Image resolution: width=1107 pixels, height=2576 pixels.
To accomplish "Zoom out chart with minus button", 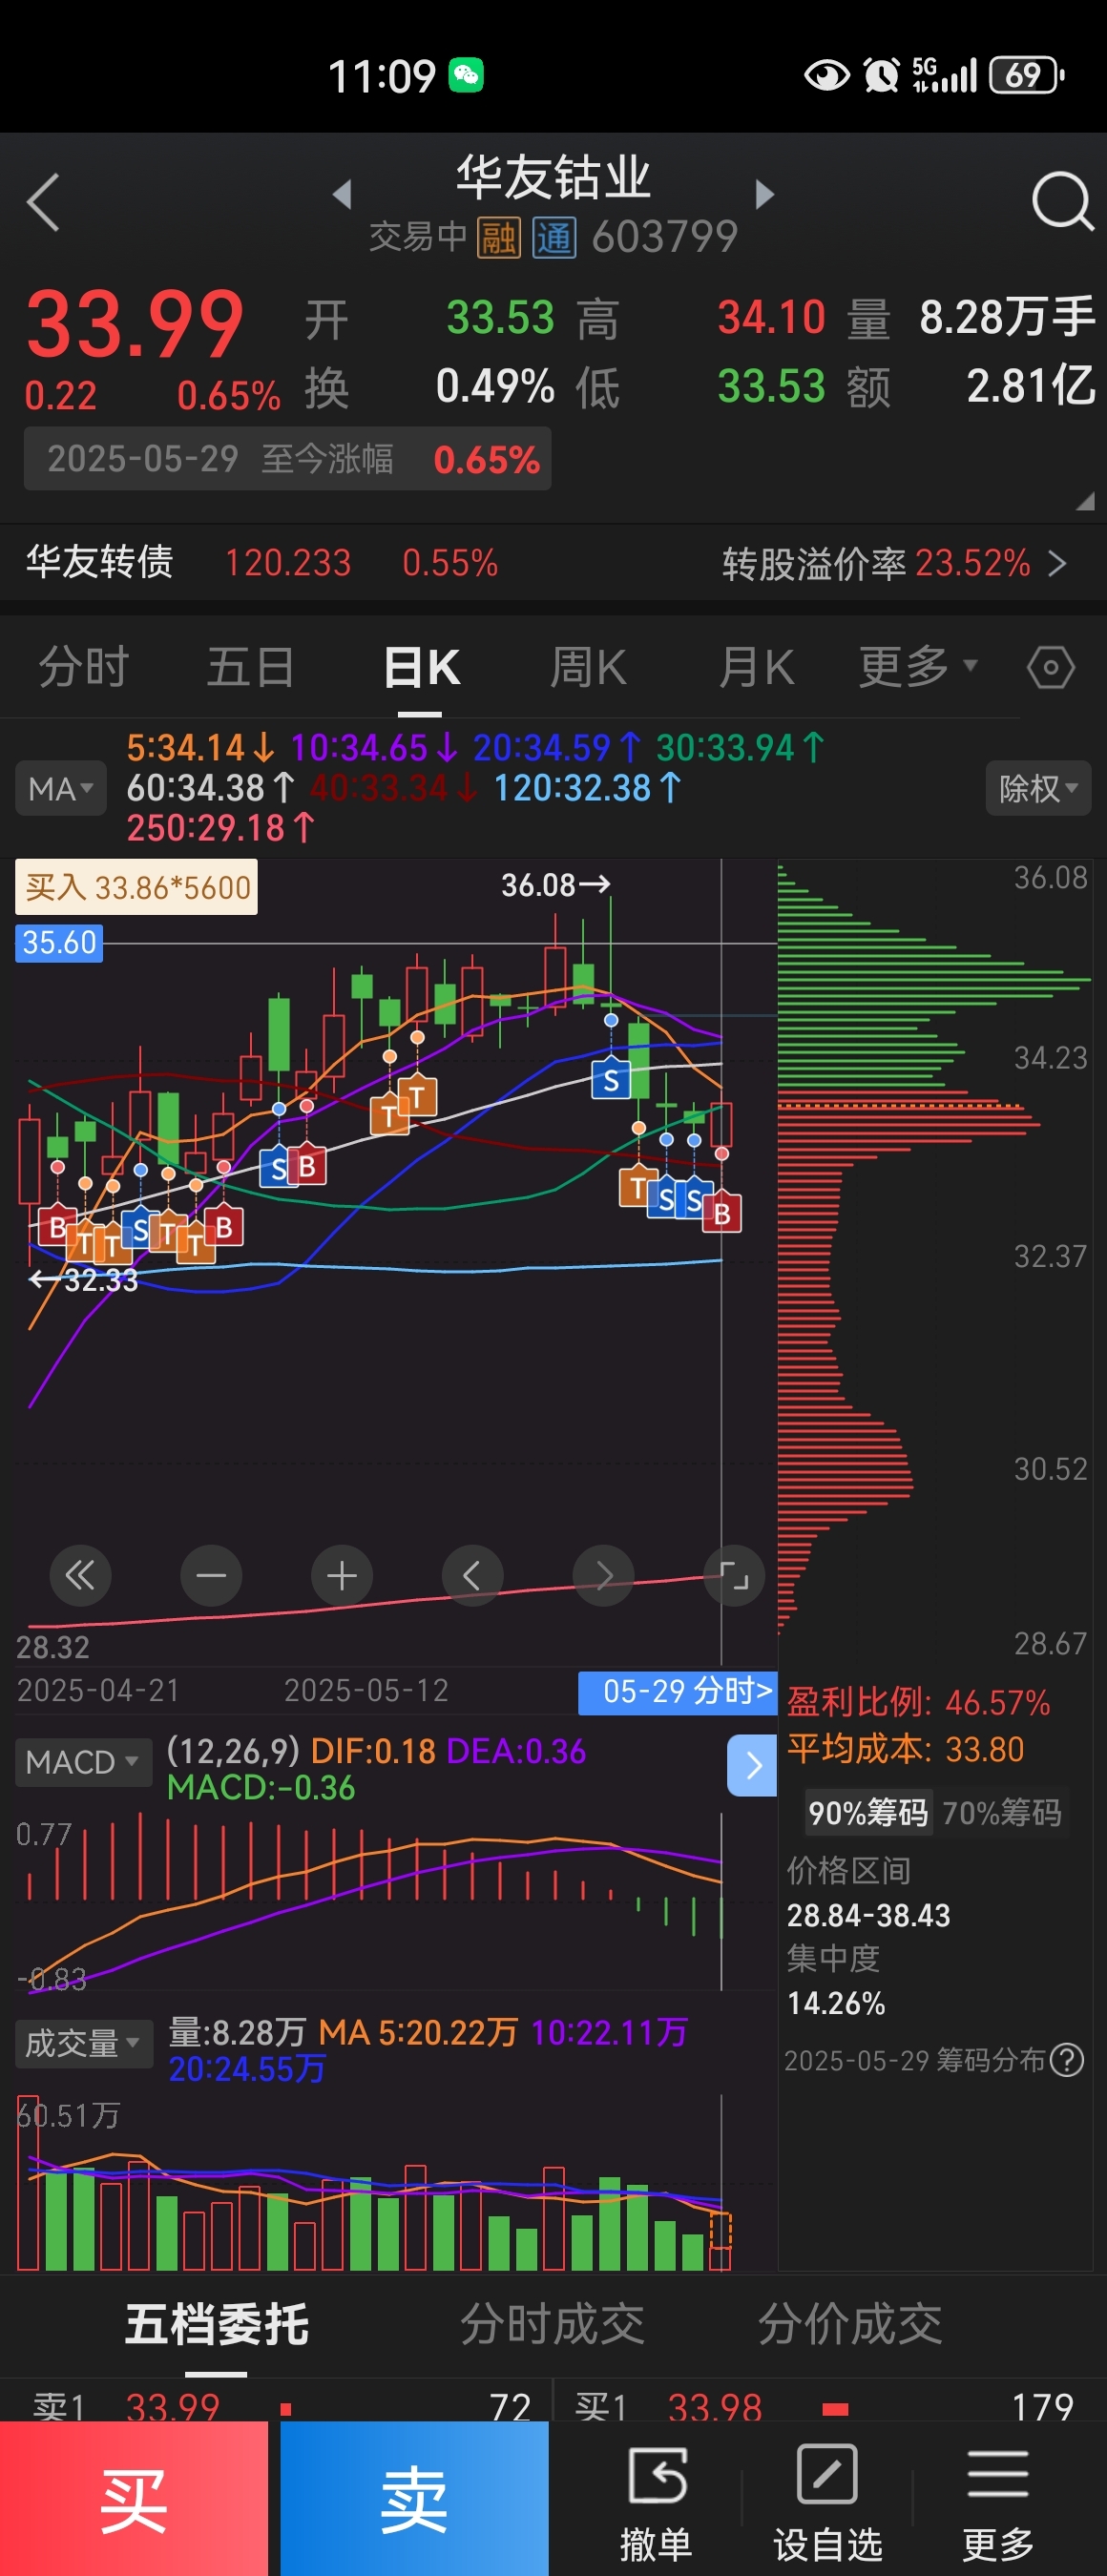I will point(211,1576).
